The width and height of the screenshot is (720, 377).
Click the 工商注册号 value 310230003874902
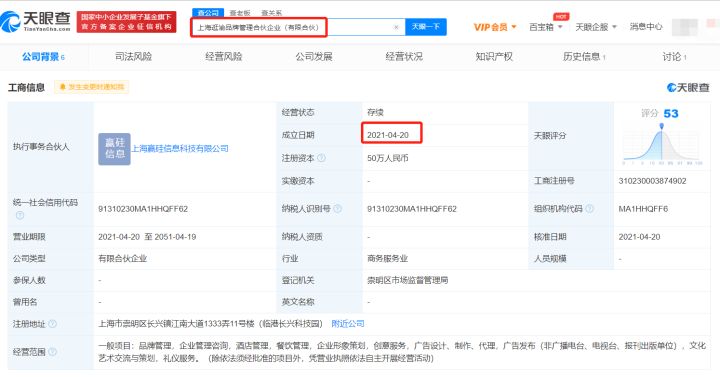[x=652, y=181]
